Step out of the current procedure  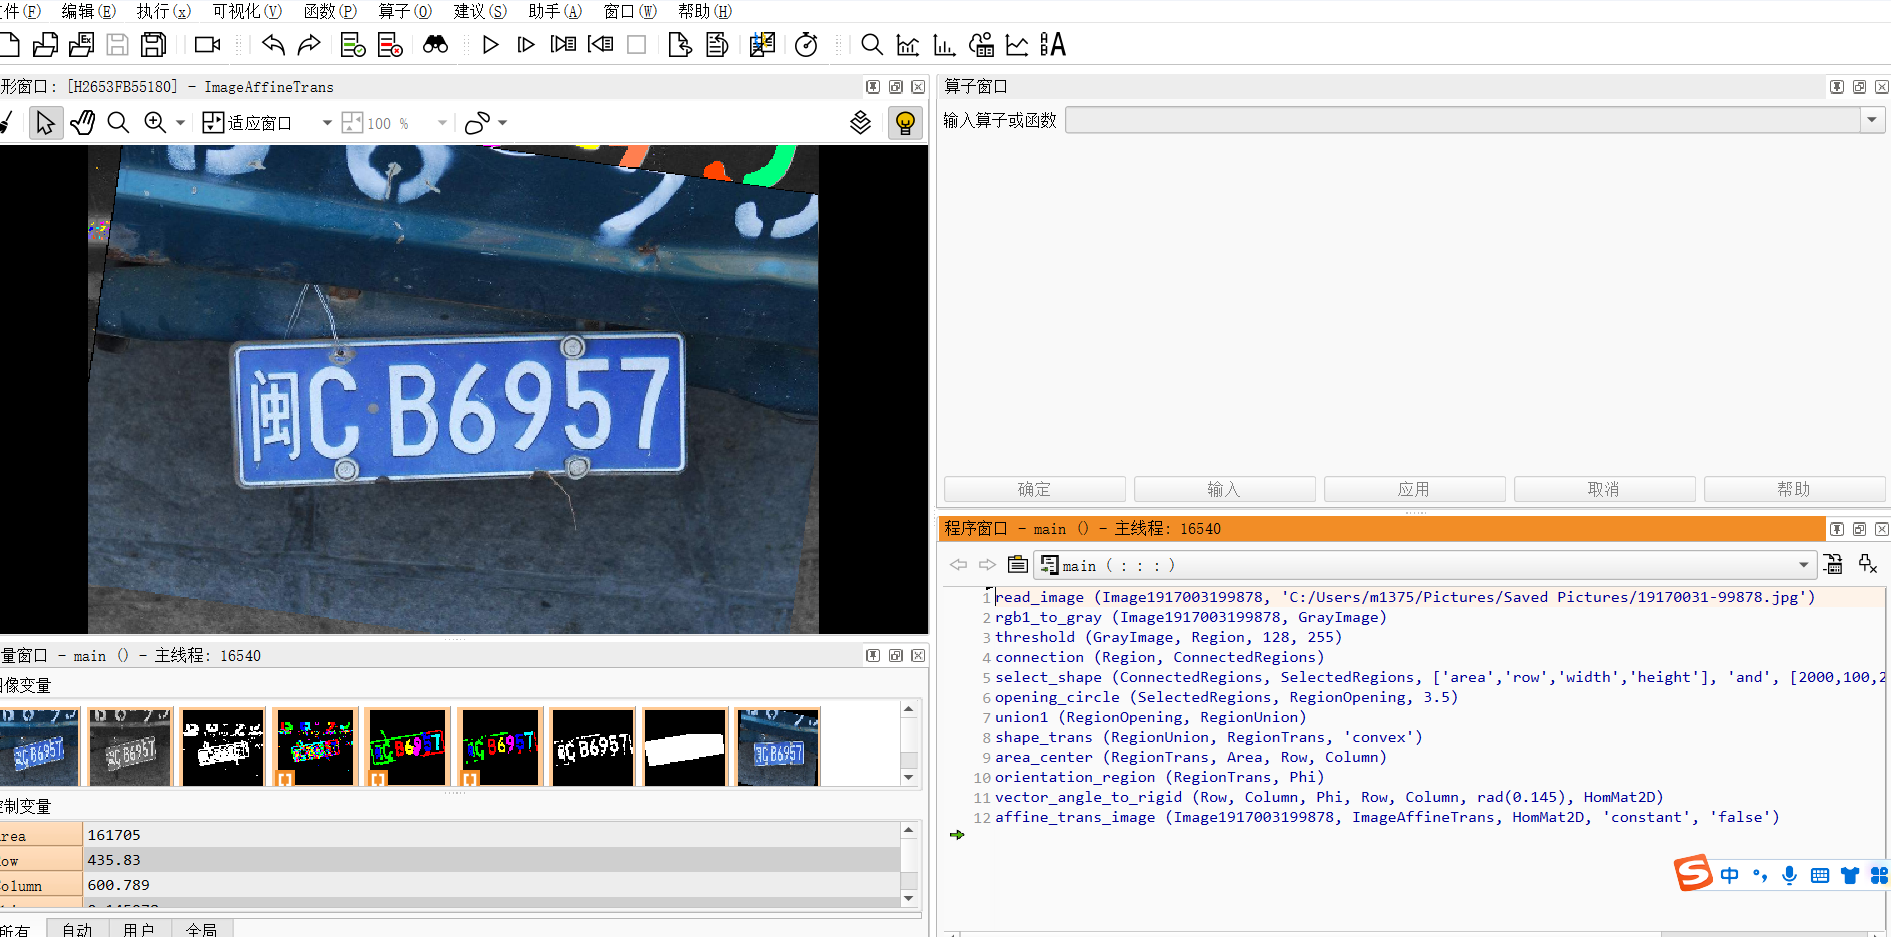600,45
